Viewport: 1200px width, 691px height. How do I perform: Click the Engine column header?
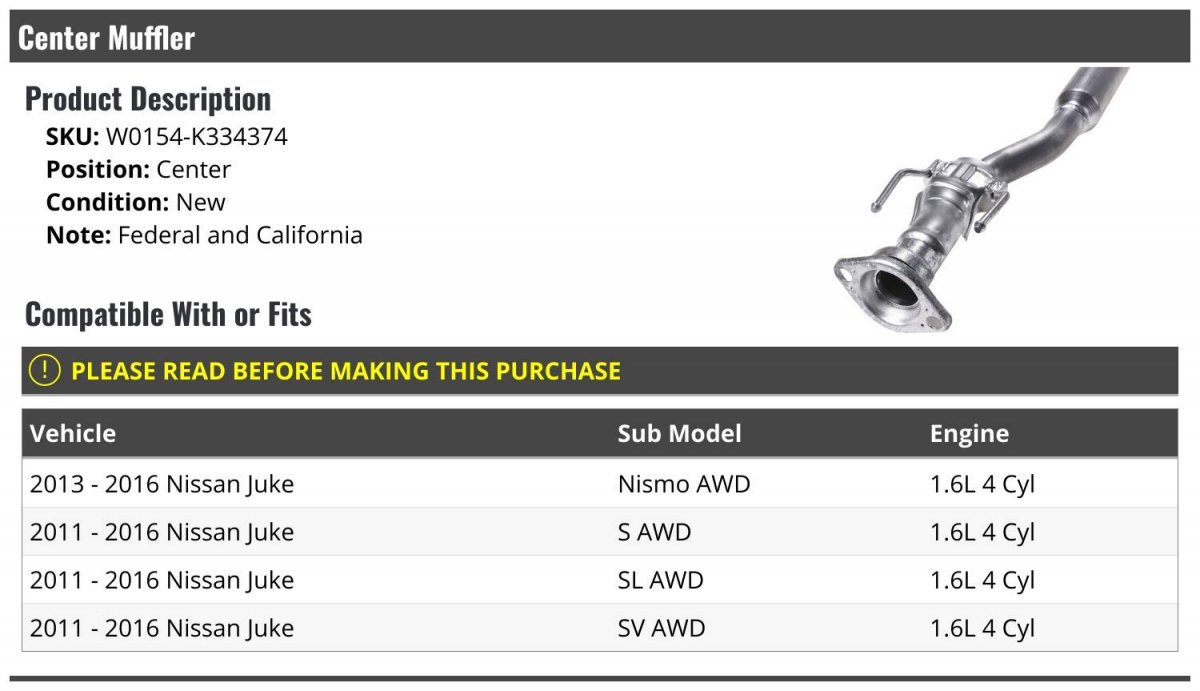[969, 433]
